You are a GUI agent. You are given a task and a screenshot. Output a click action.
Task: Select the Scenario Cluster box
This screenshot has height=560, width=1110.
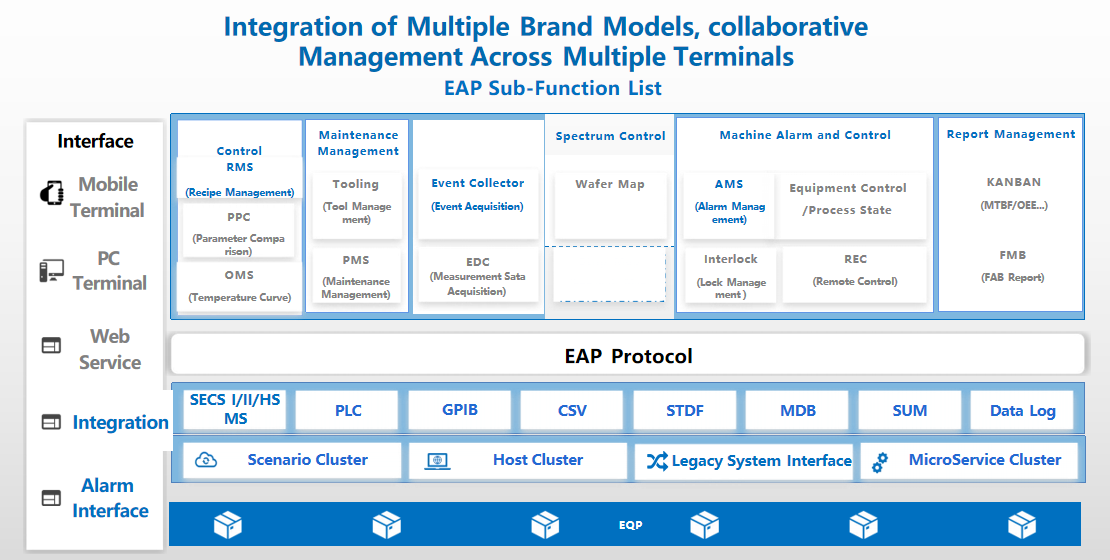(292, 461)
